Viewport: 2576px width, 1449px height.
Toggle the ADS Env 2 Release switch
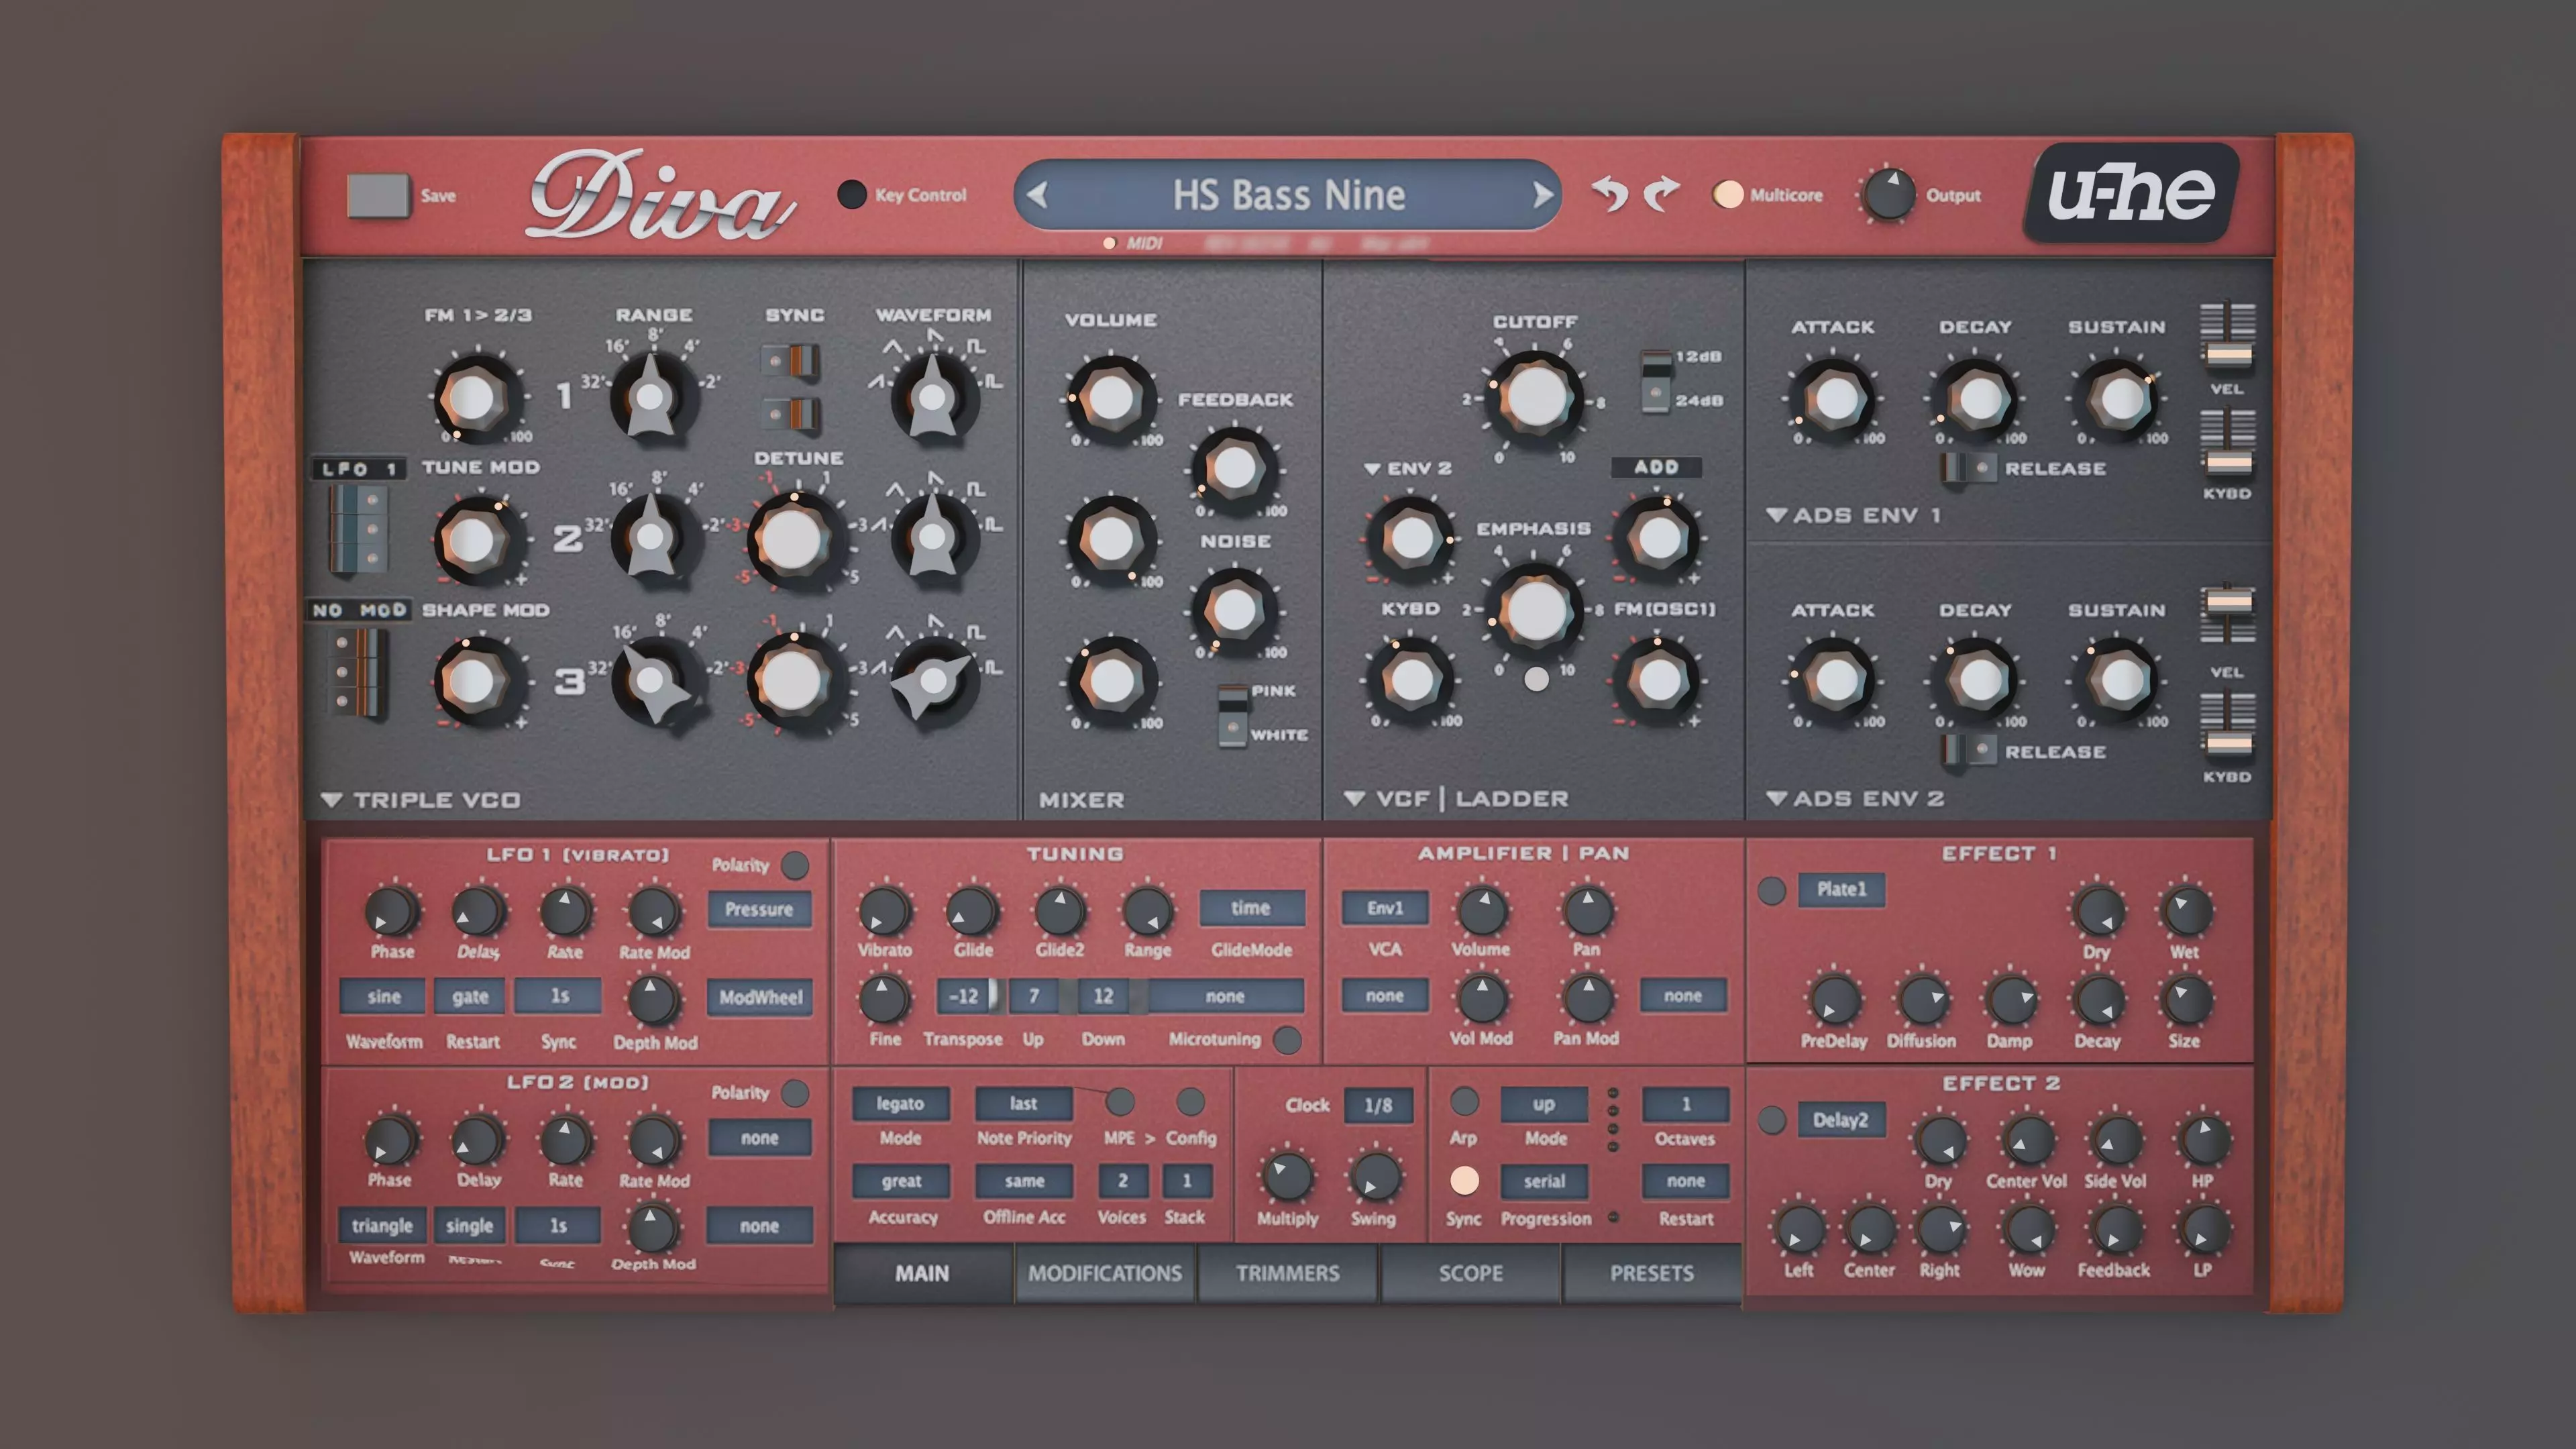[1969, 751]
